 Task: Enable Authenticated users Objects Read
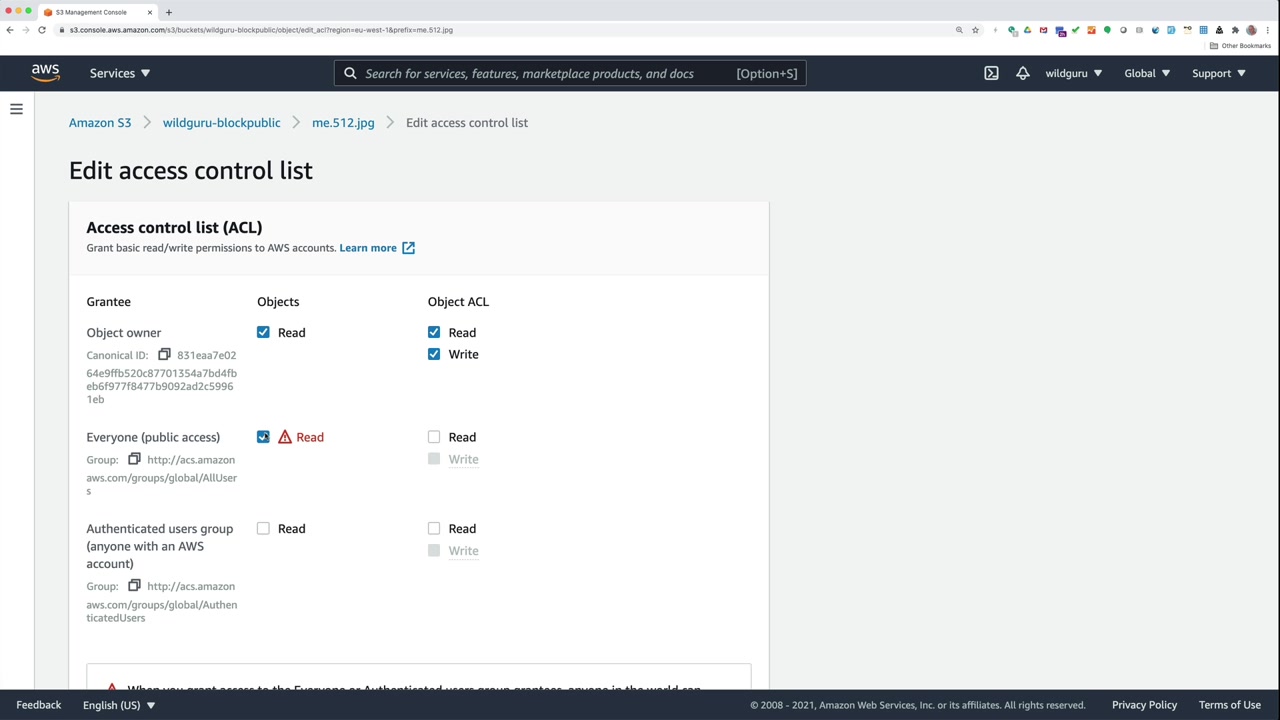(263, 528)
